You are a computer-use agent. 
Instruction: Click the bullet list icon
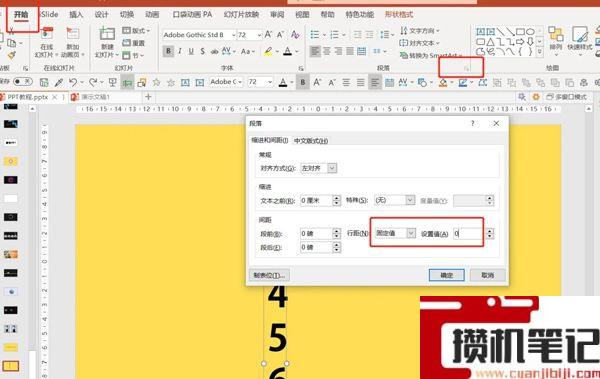coord(315,35)
